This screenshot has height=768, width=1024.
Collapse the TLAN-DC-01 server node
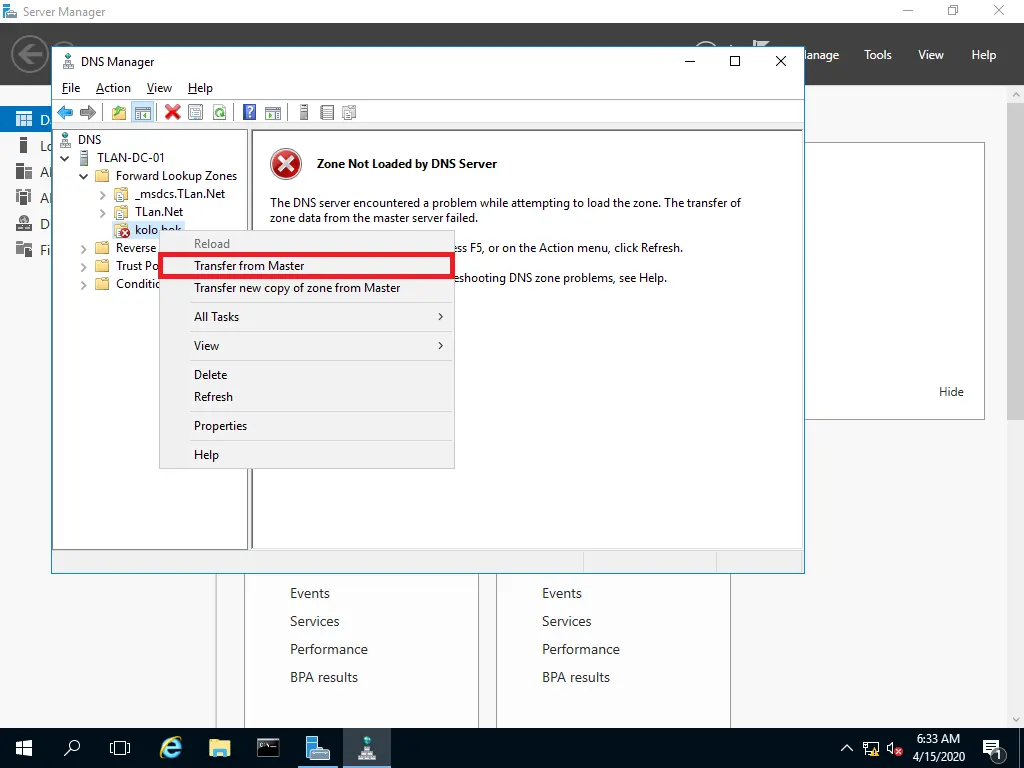click(x=65, y=158)
